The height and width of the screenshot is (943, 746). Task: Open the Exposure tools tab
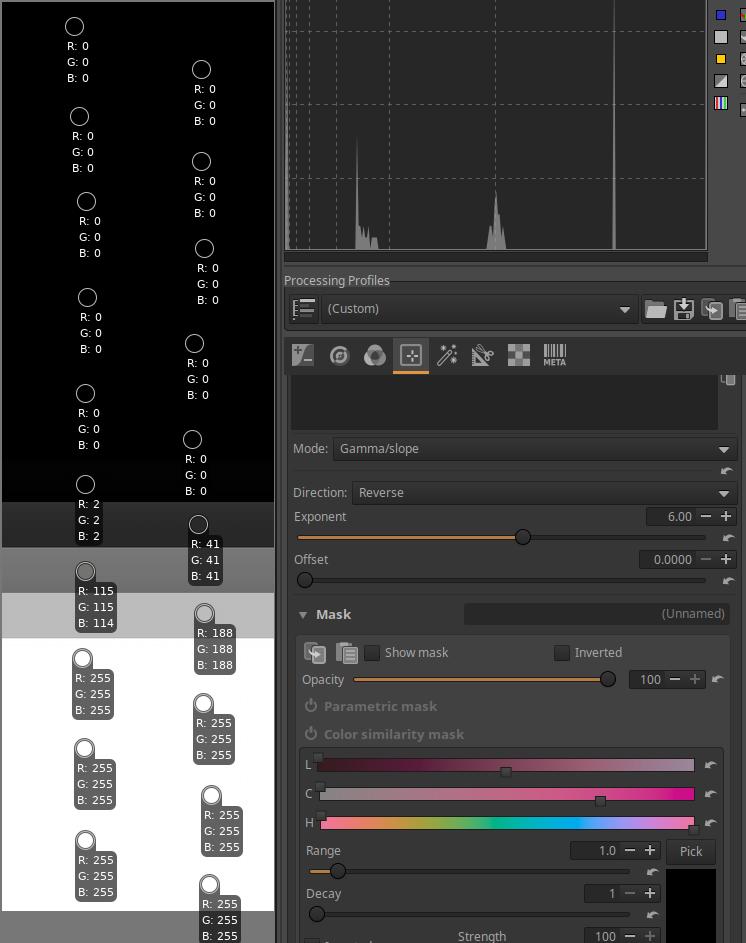[x=303, y=355]
